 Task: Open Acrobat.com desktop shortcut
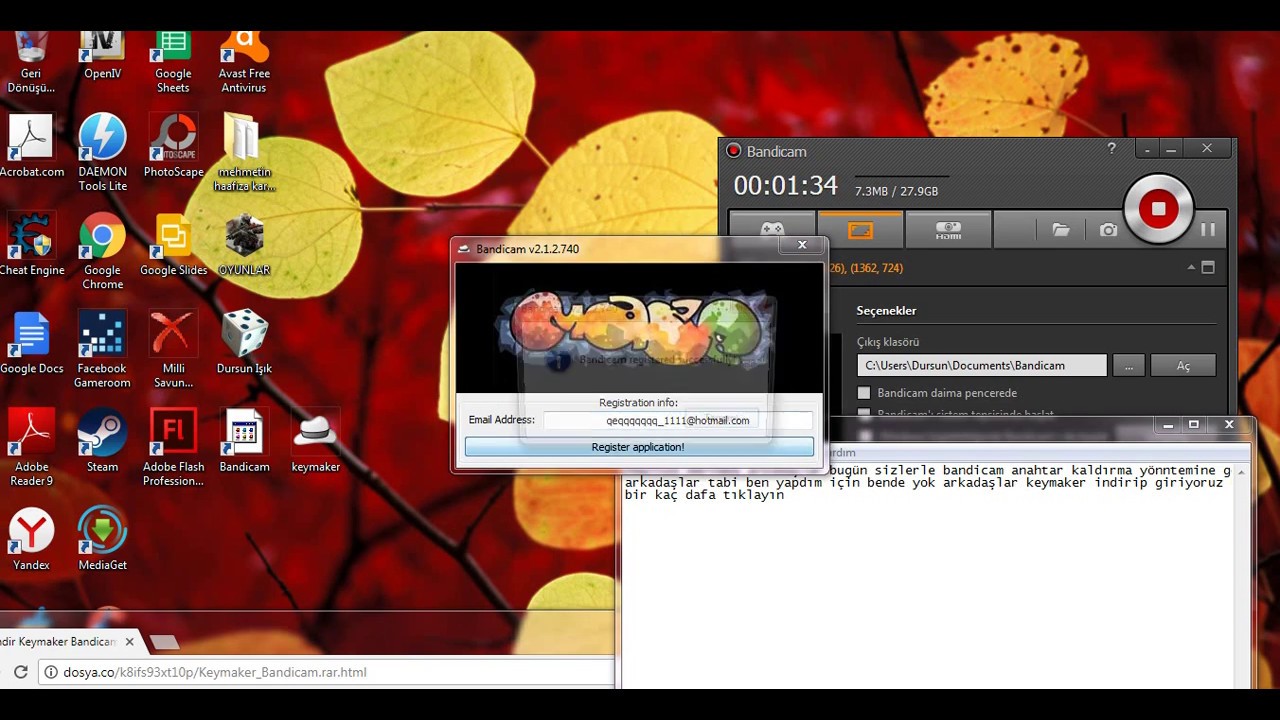tap(31, 146)
